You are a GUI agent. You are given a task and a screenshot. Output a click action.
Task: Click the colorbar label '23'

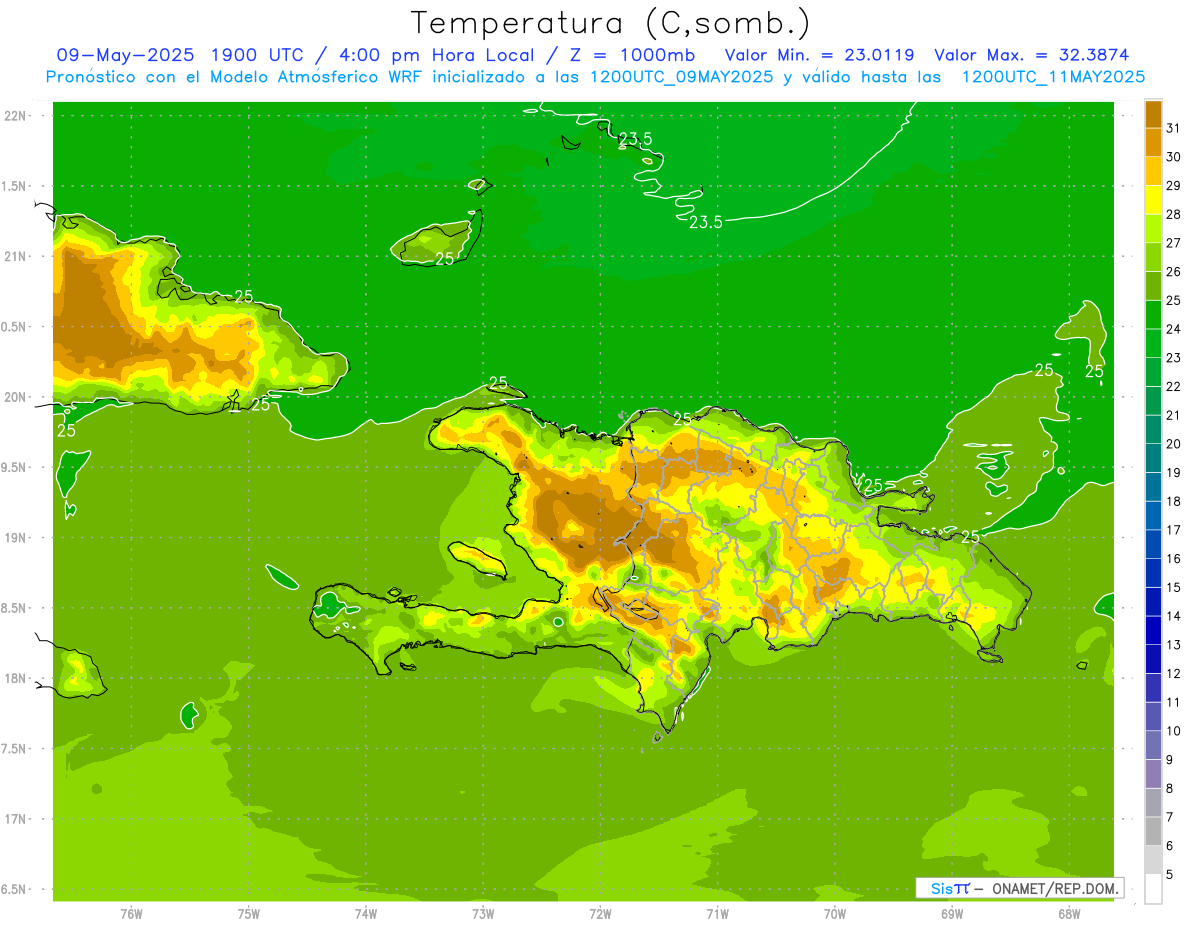1174,358
